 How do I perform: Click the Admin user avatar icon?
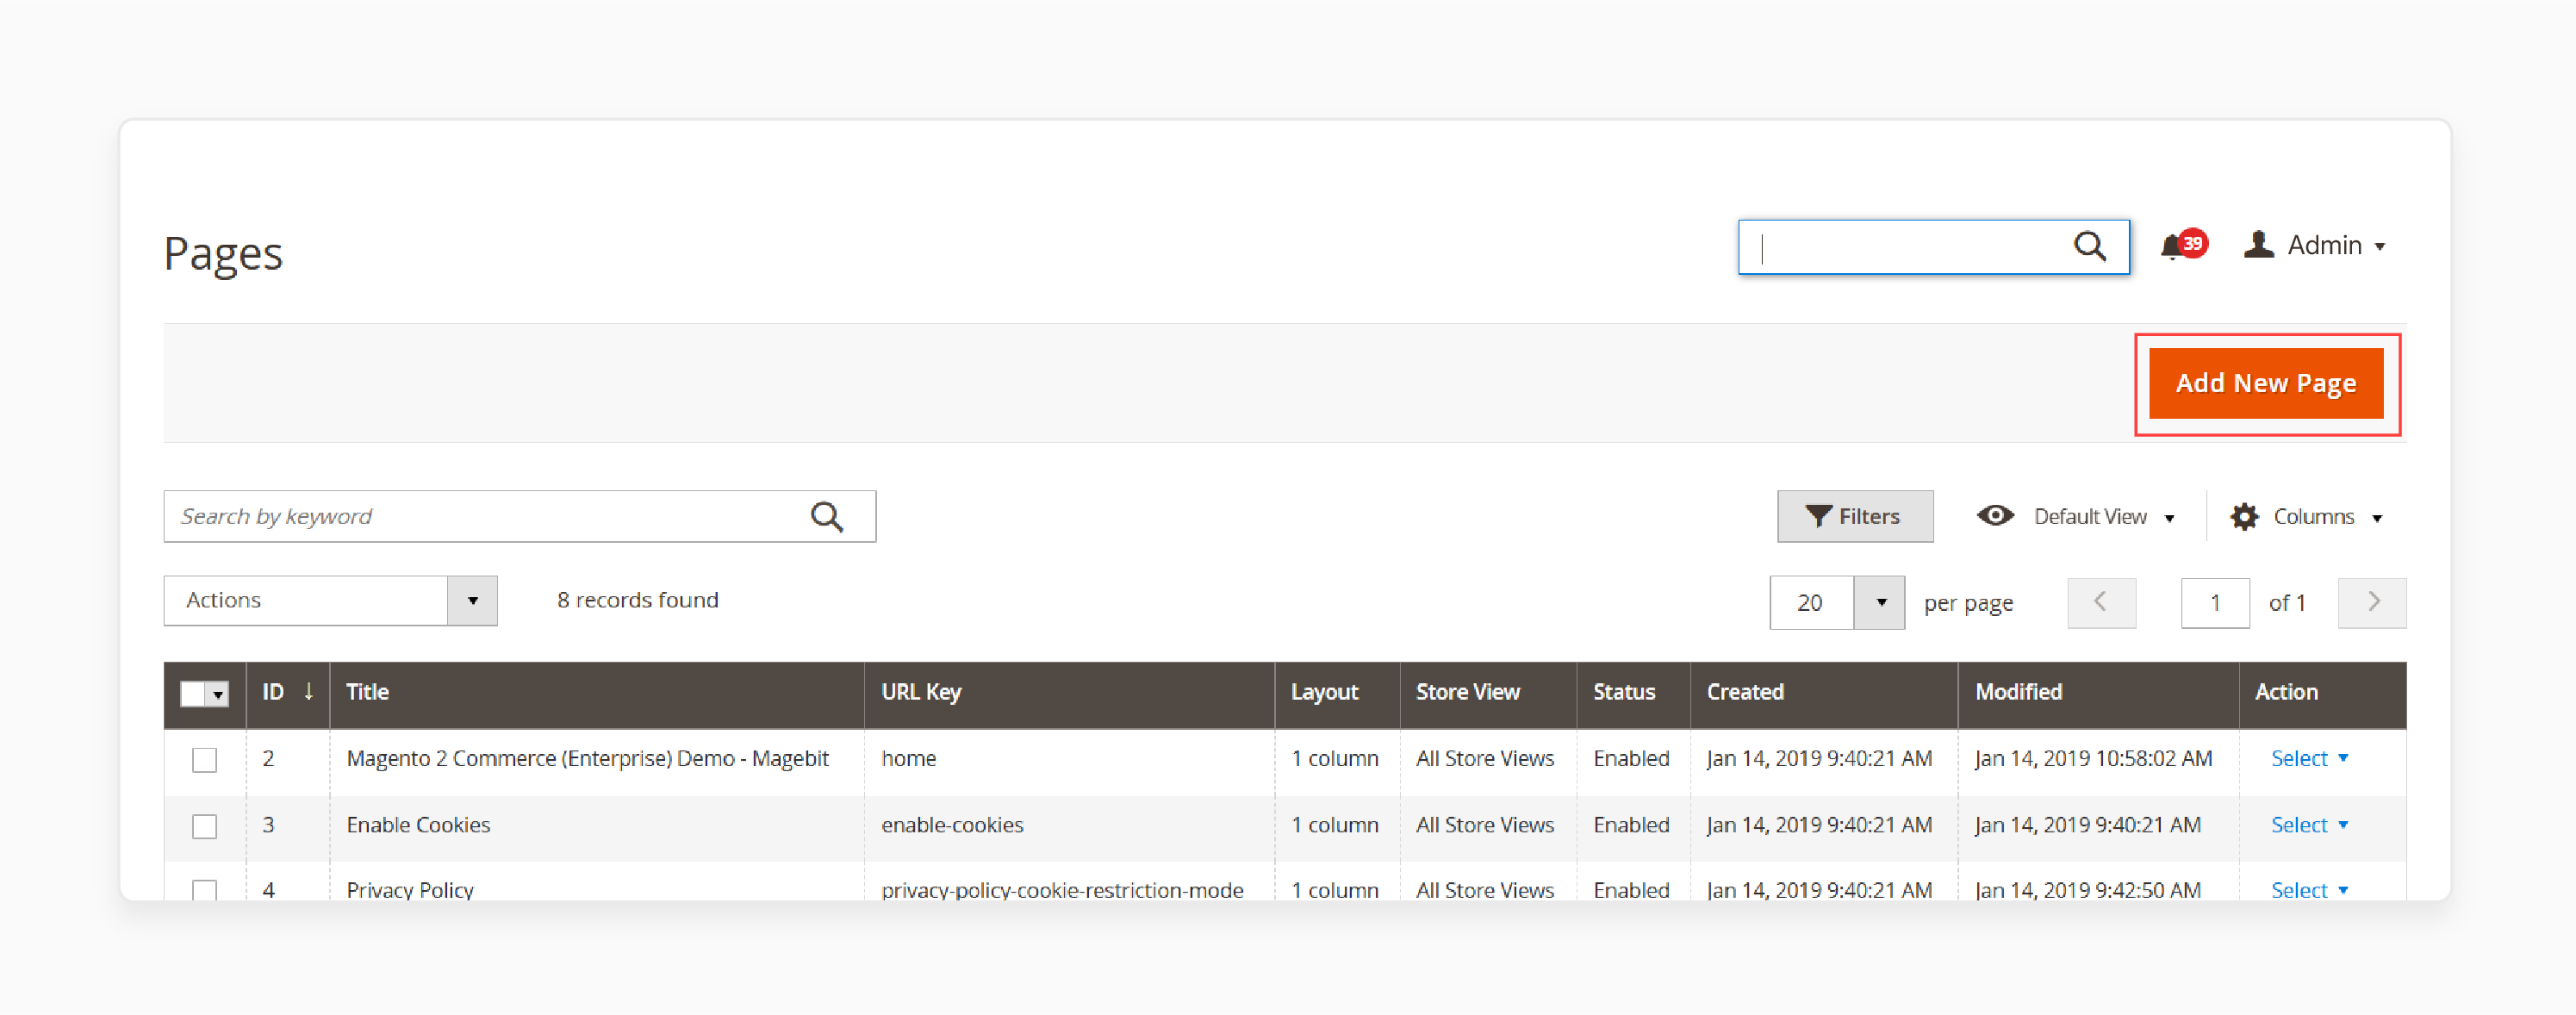point(2258,245)
